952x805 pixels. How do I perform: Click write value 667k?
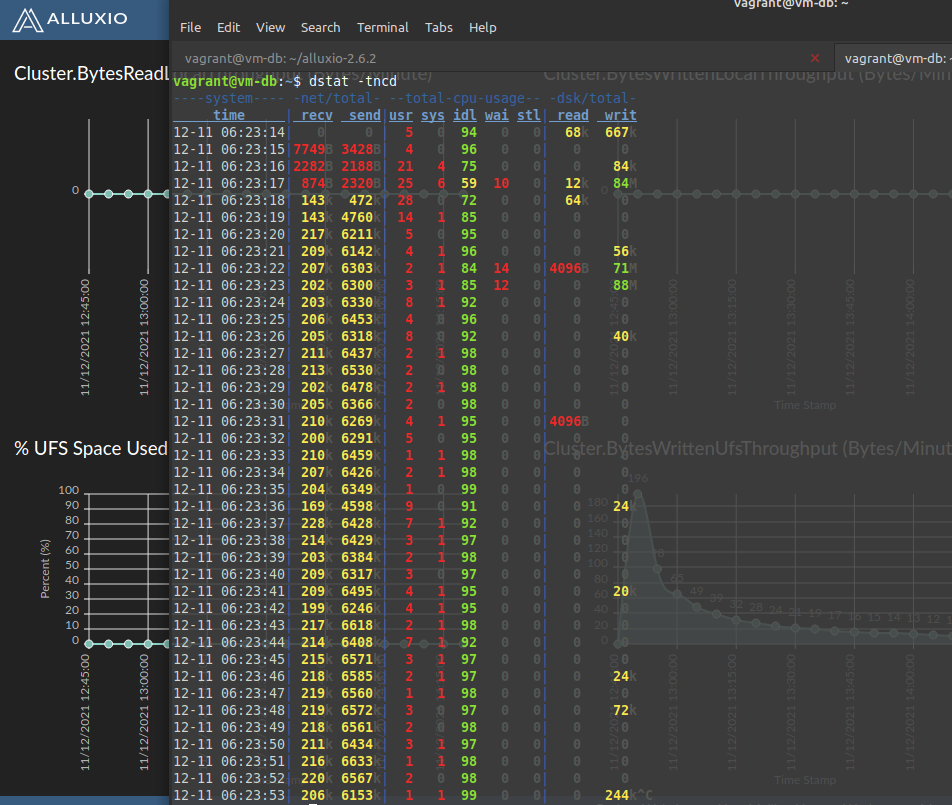click(621, 132)
